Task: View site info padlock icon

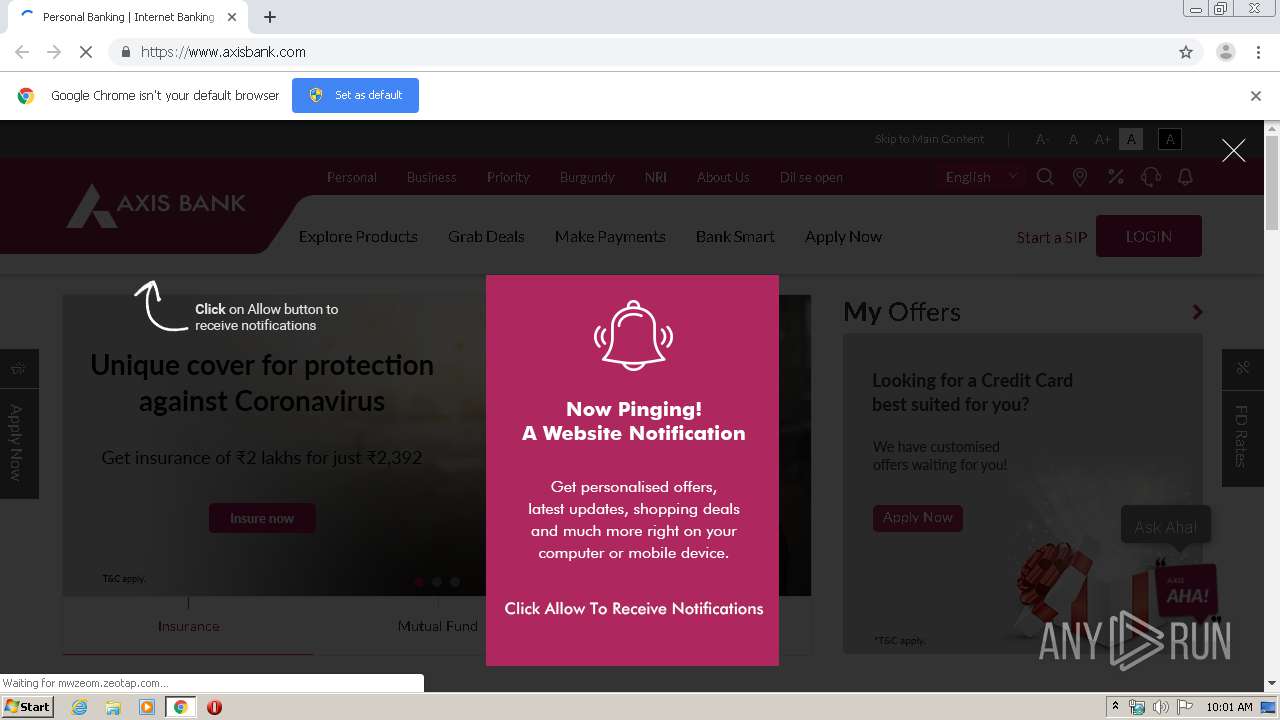Action: (125, 52)
